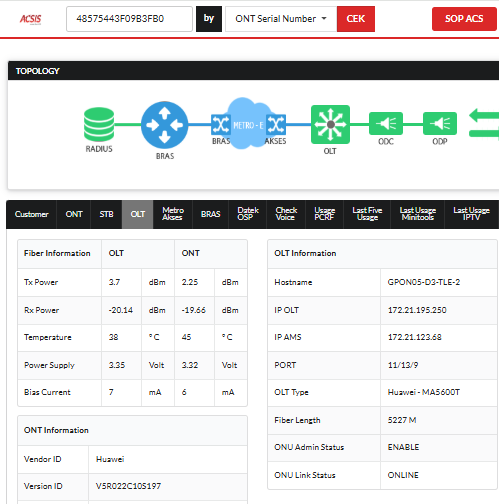Click the hostname GPON05-D3-TLE-2

point(424,282)
